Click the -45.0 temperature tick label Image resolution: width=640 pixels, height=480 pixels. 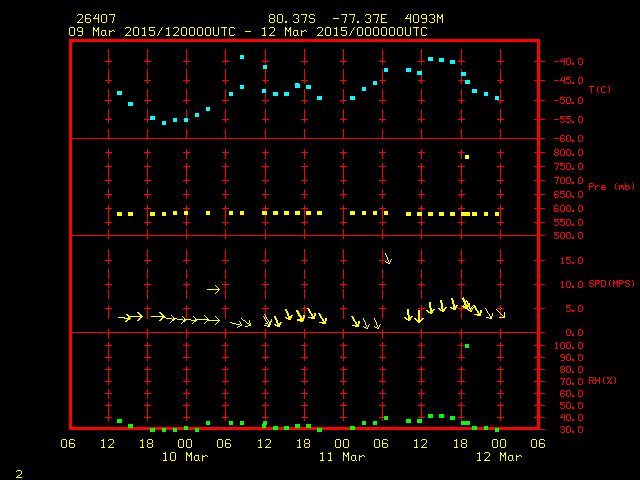click(568, 81)
